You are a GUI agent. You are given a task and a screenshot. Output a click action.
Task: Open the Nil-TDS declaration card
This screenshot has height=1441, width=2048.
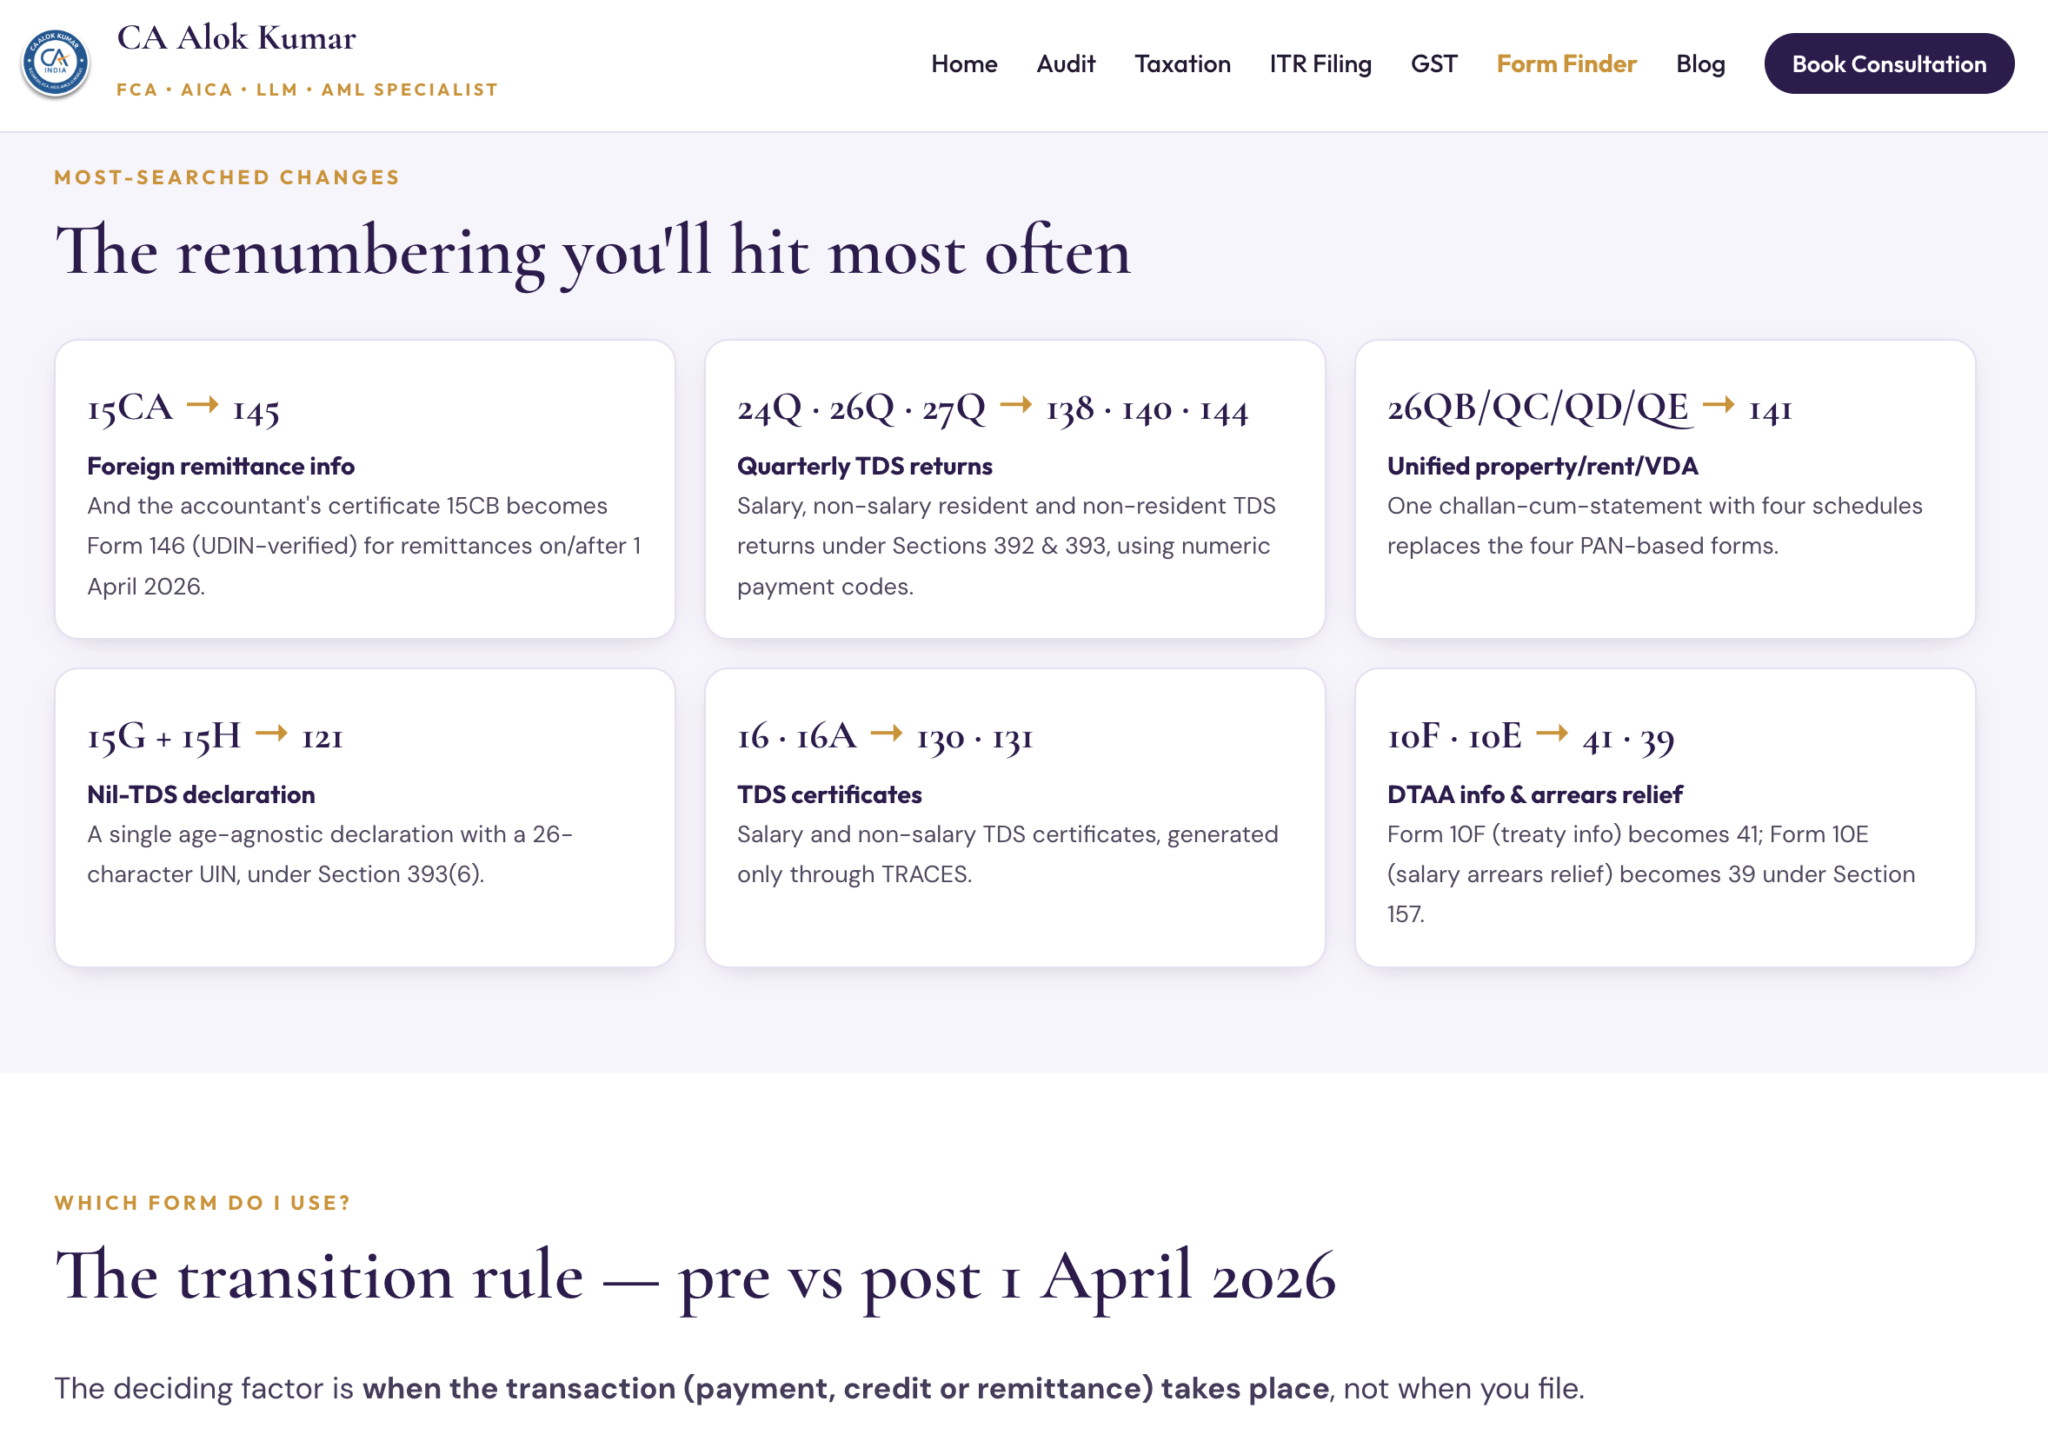click(x=365, y=818)
